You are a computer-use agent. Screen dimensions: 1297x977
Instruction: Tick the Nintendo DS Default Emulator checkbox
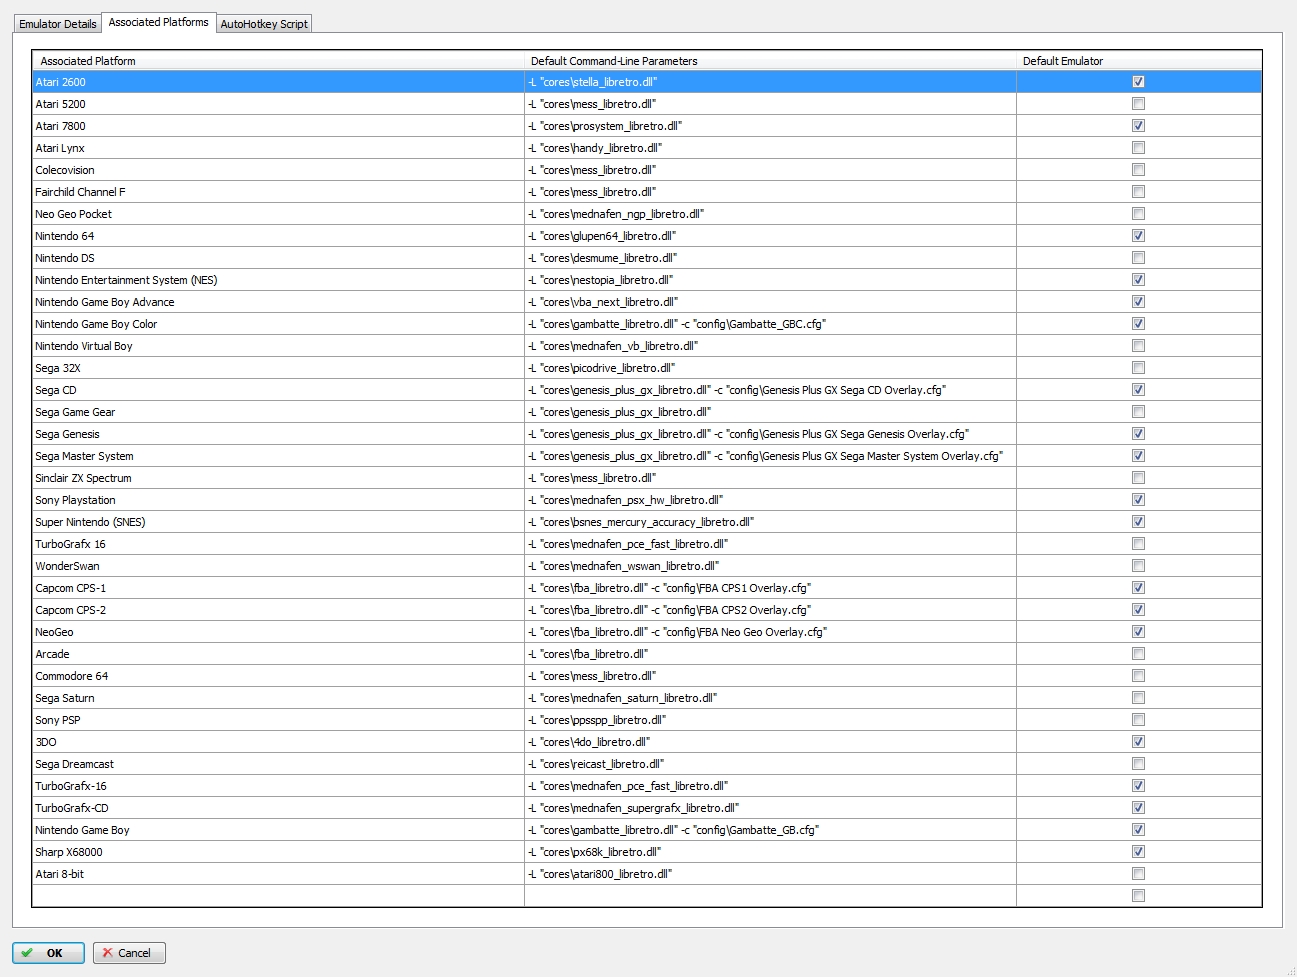1138,258
